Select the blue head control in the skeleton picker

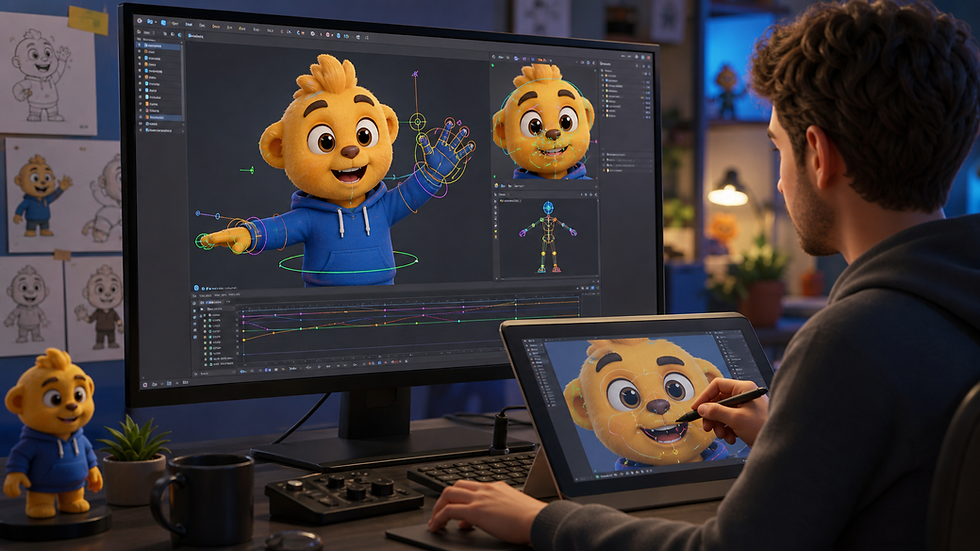point(548,207)
